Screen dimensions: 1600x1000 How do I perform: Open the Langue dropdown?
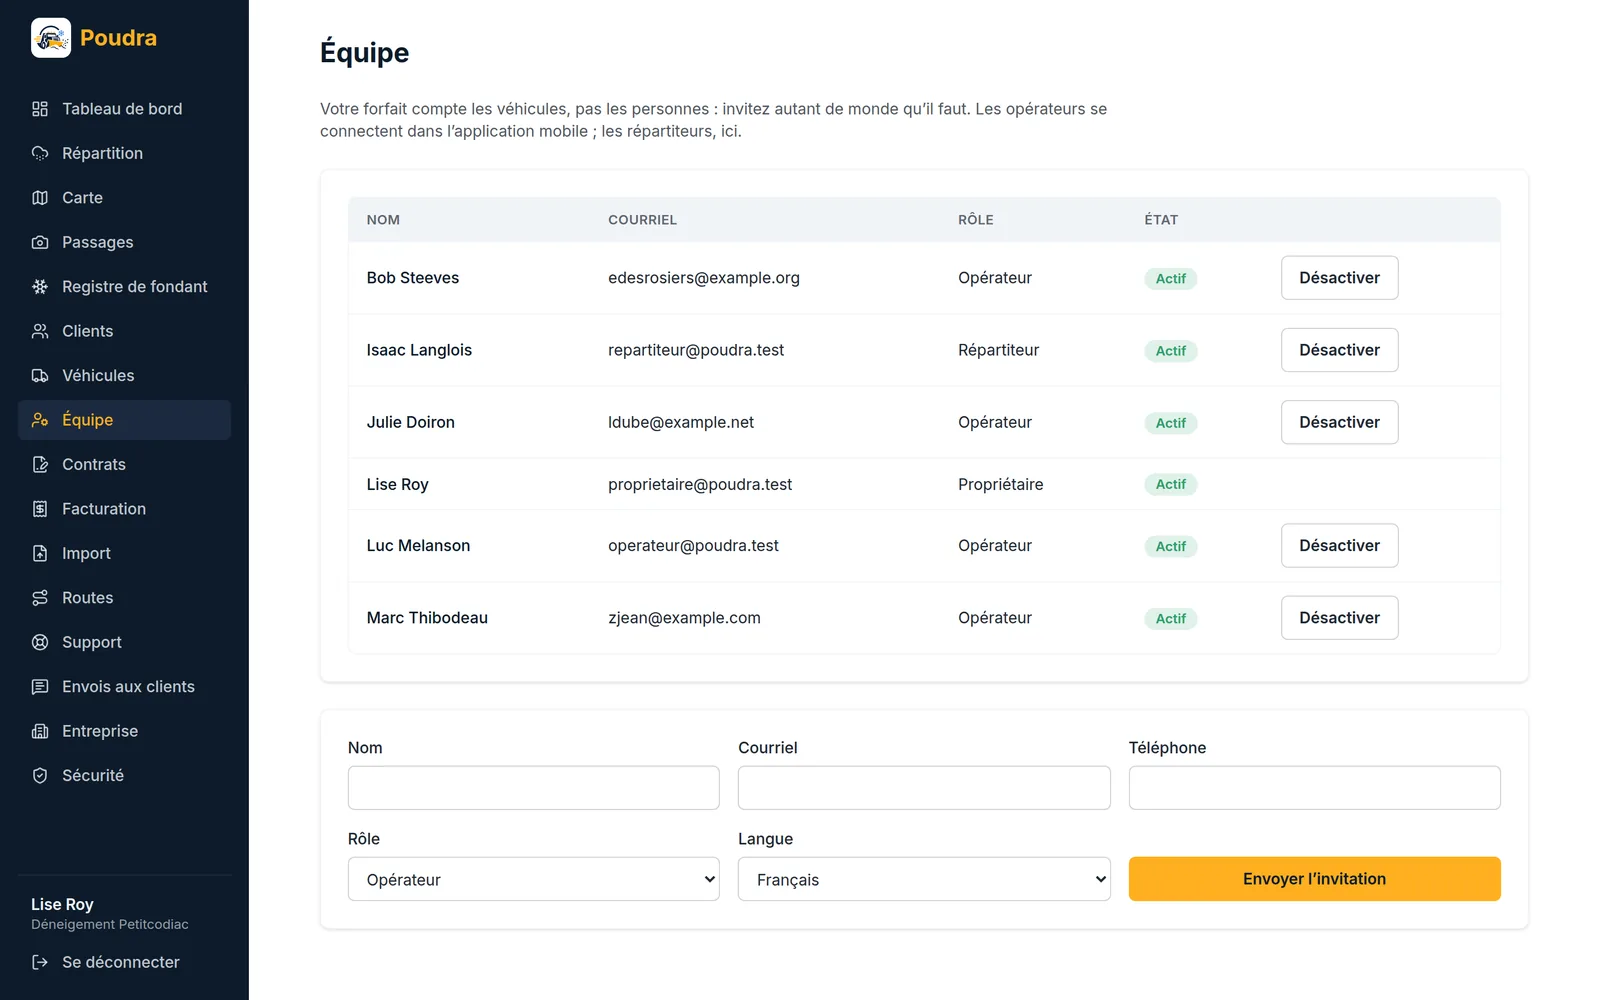point(924,879)
